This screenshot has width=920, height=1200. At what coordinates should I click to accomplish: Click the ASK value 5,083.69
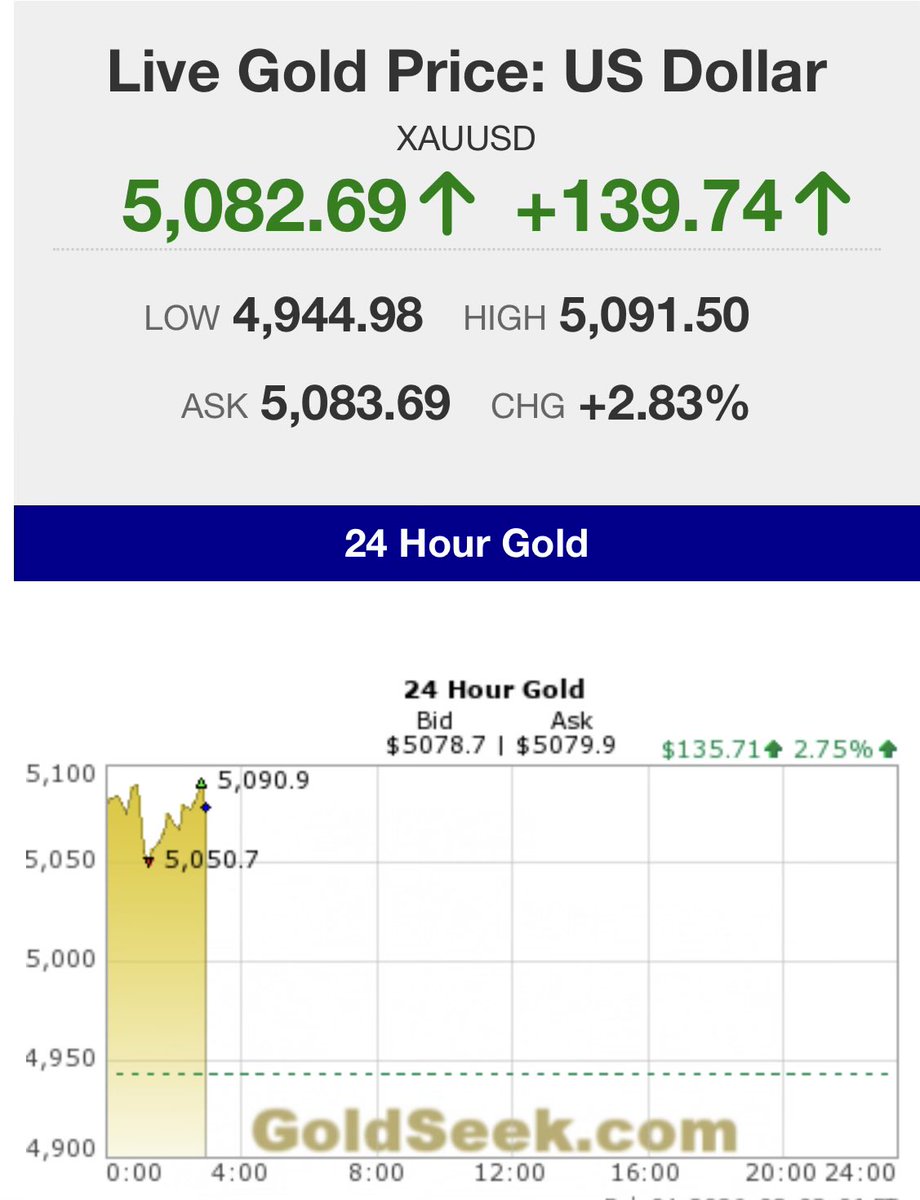355,405
